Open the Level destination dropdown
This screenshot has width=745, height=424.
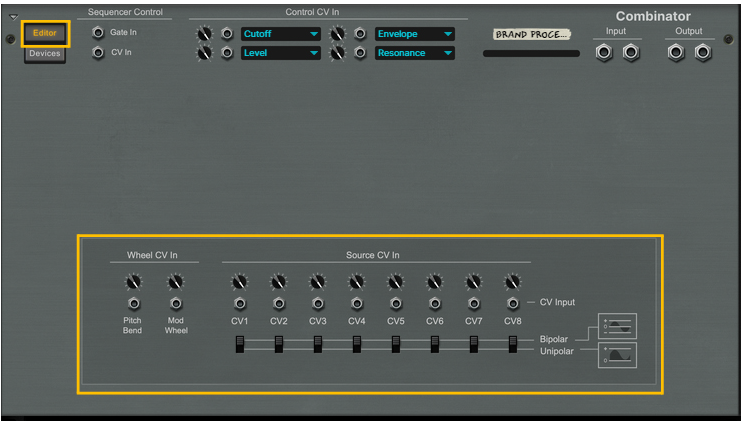coord(280,53)
